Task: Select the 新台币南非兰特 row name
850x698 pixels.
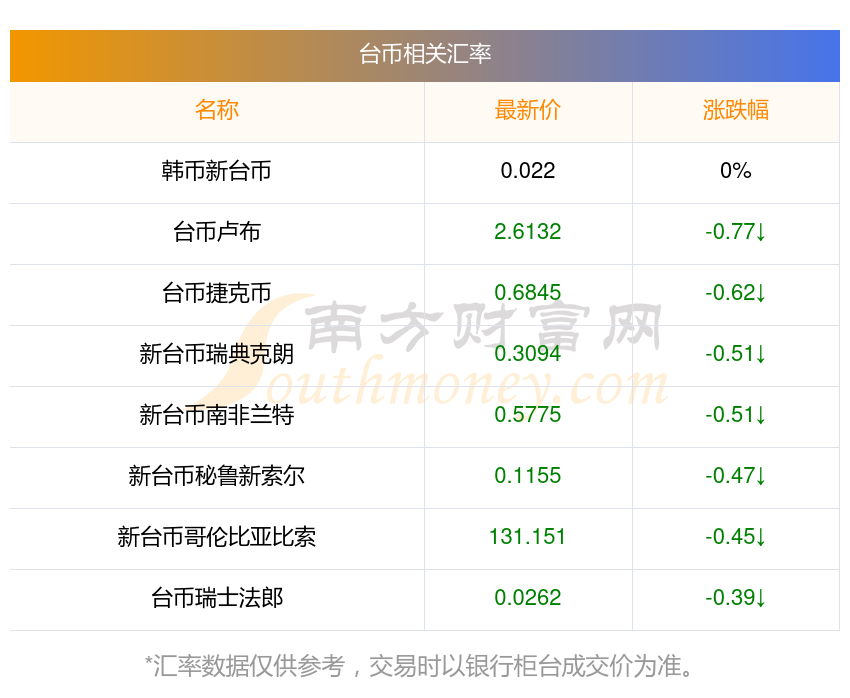Action: [217, 415]
